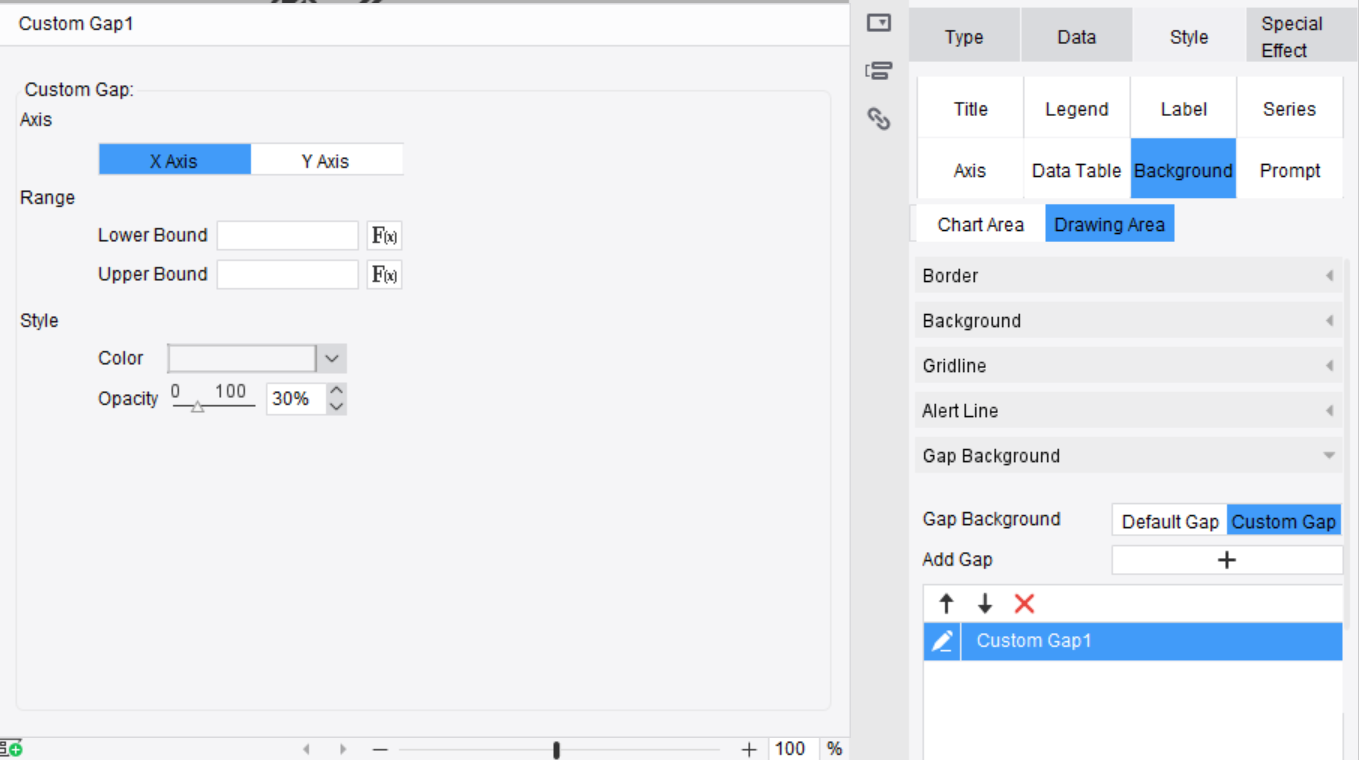
Task: Select the X Axis toggle option
Action: [x=174, y=160]
